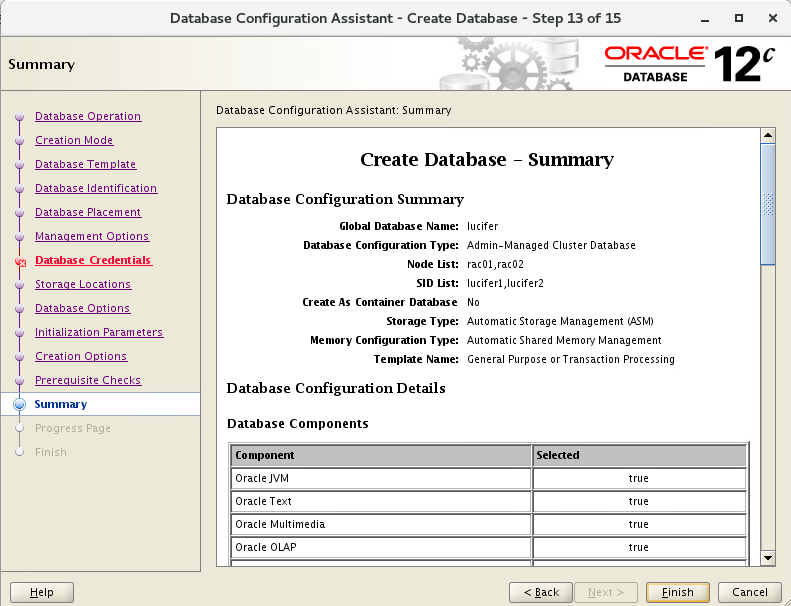Click the summary vertical scrollbar thumb
Image resolution: width=791 pixels, height=606 pixels.
tap(768, 204)
